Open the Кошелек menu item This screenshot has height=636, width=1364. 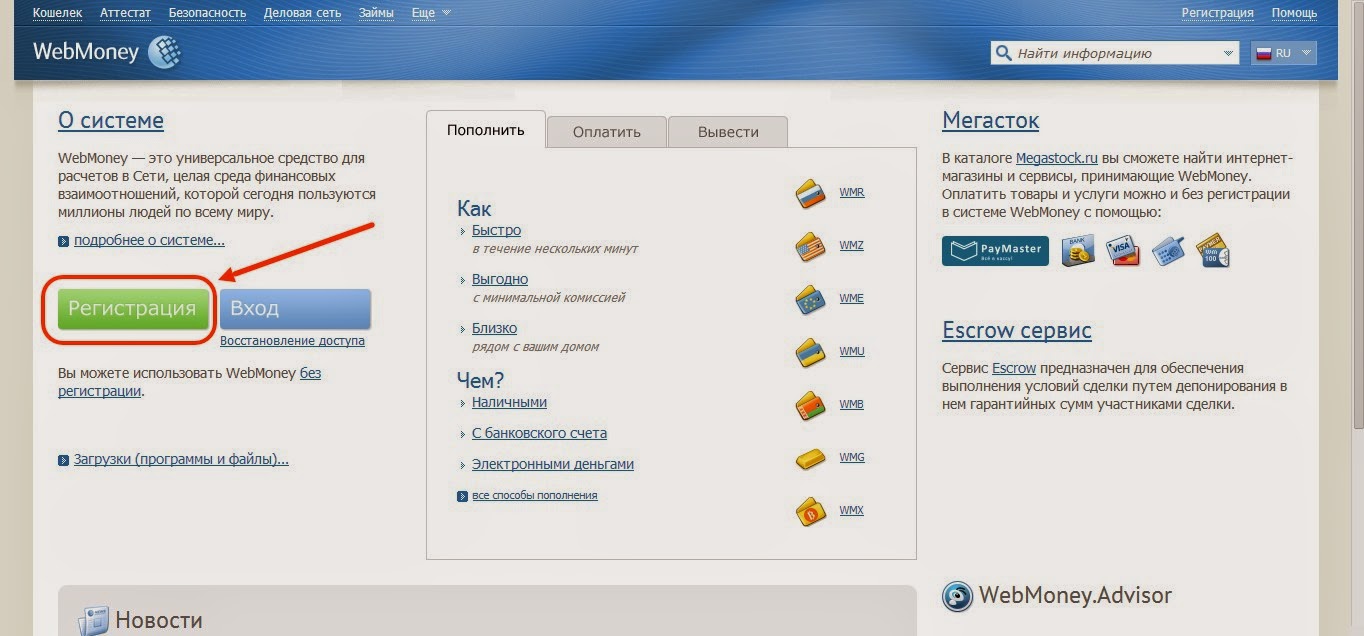[x=58, y=13]
